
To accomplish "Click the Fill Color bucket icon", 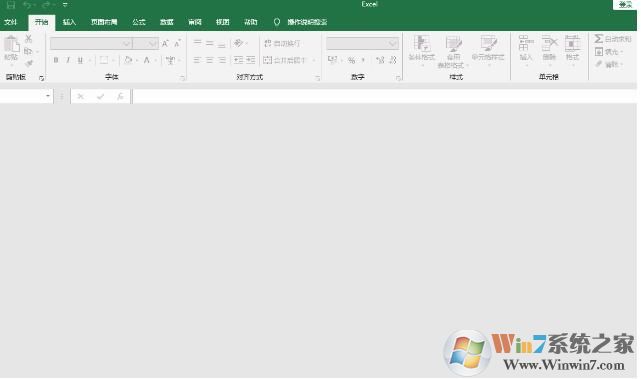I will coord(128,61).
